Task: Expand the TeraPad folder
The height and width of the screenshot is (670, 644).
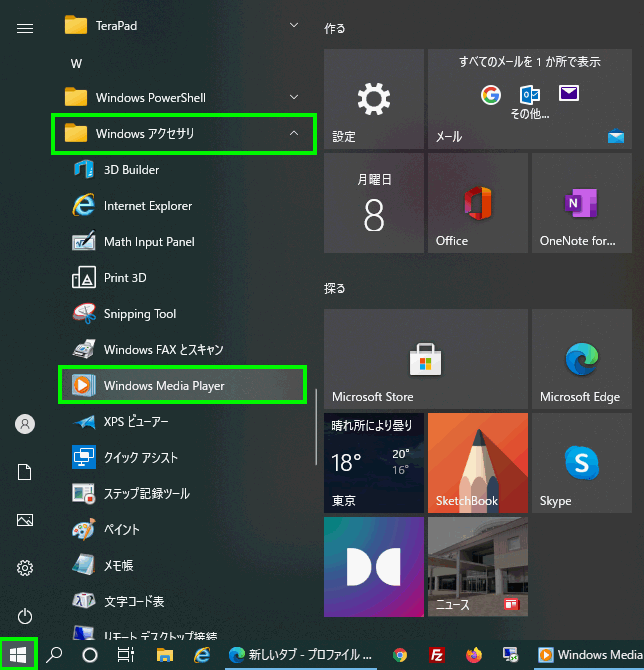Action: click(x=182, y=26)
